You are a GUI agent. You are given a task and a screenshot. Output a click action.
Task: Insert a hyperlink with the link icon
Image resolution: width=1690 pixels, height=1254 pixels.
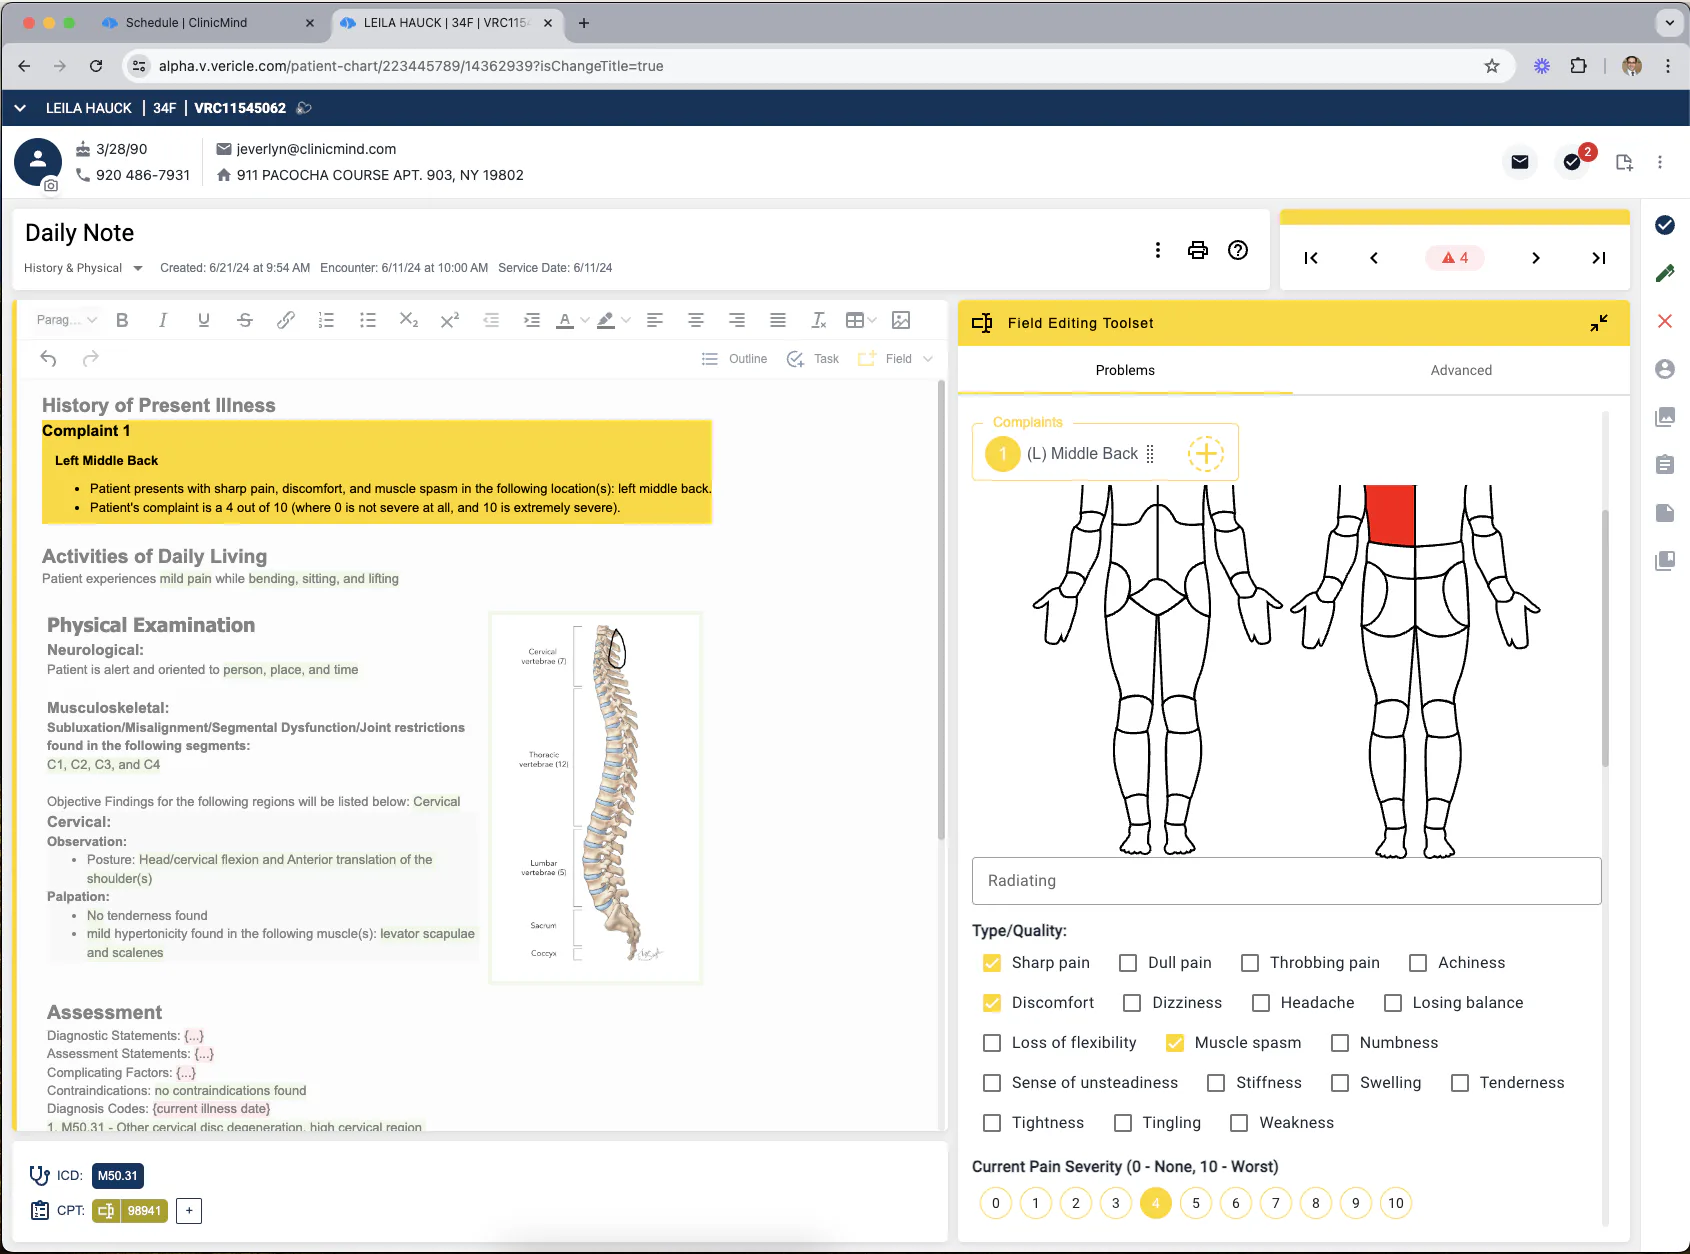point(286,320)
